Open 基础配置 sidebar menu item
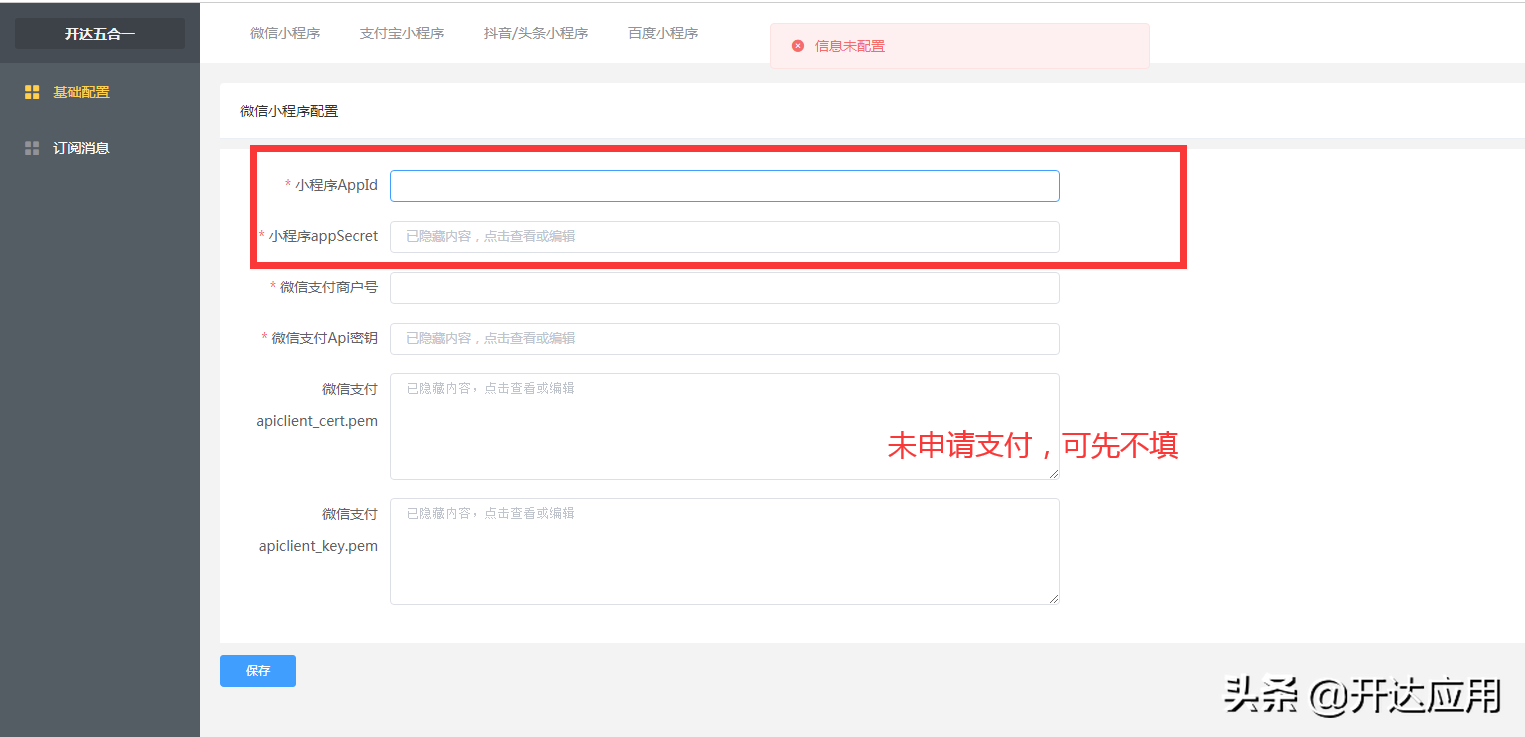This screenshot has width=1525, height=737. (x=100, y=92)
